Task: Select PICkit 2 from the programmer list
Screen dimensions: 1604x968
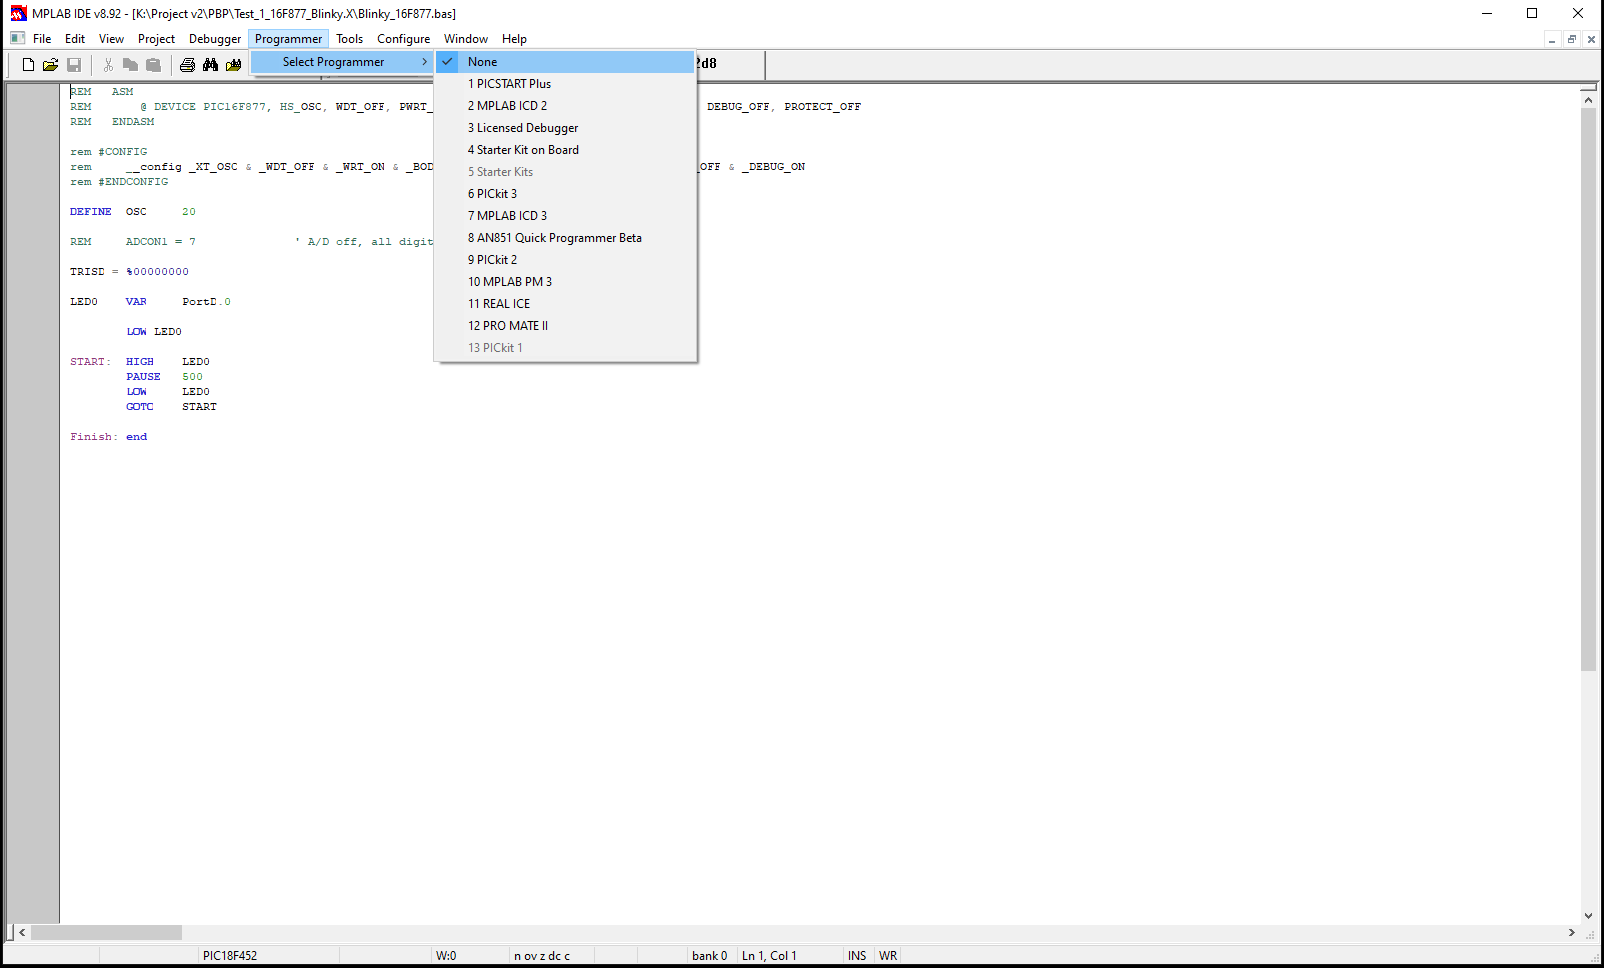Action: pyautogui.click(x=493, y=260)
